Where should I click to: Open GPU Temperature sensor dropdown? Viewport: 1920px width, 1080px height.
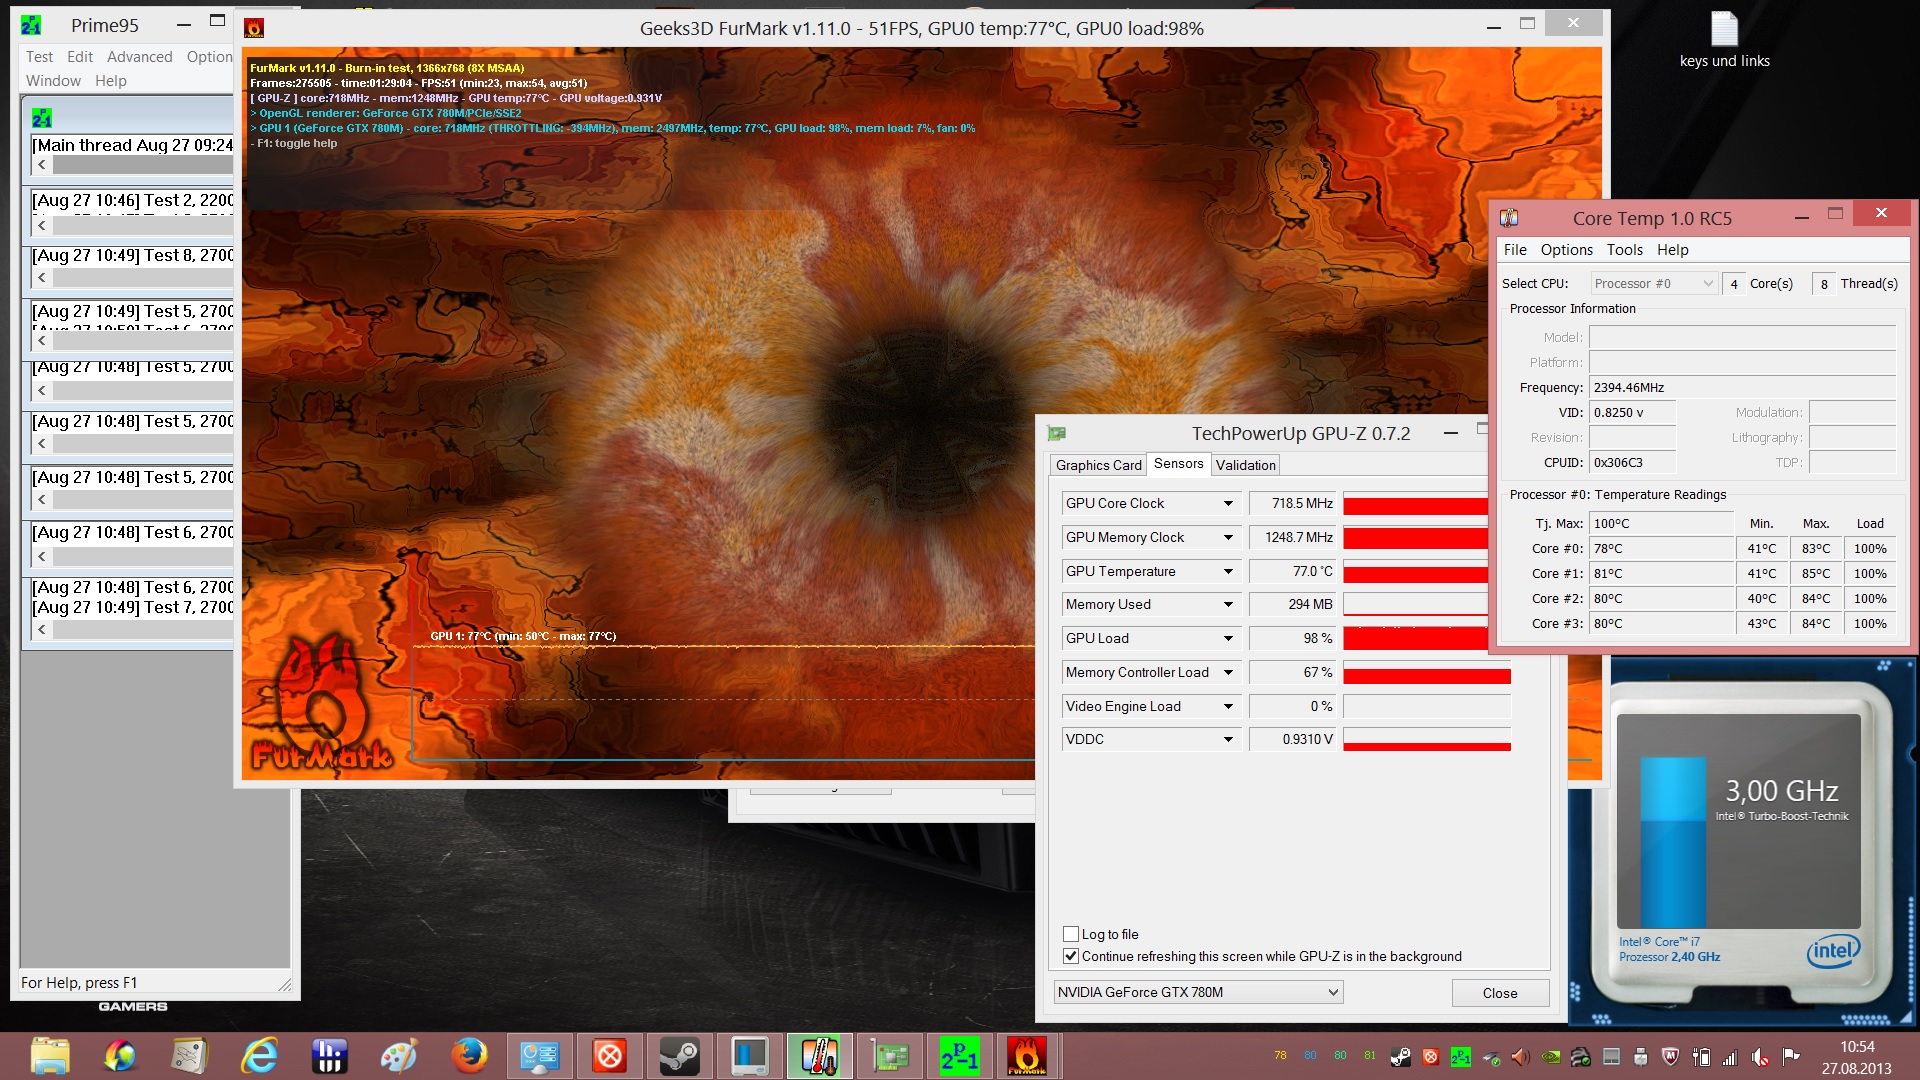(x=1228, y=572)
